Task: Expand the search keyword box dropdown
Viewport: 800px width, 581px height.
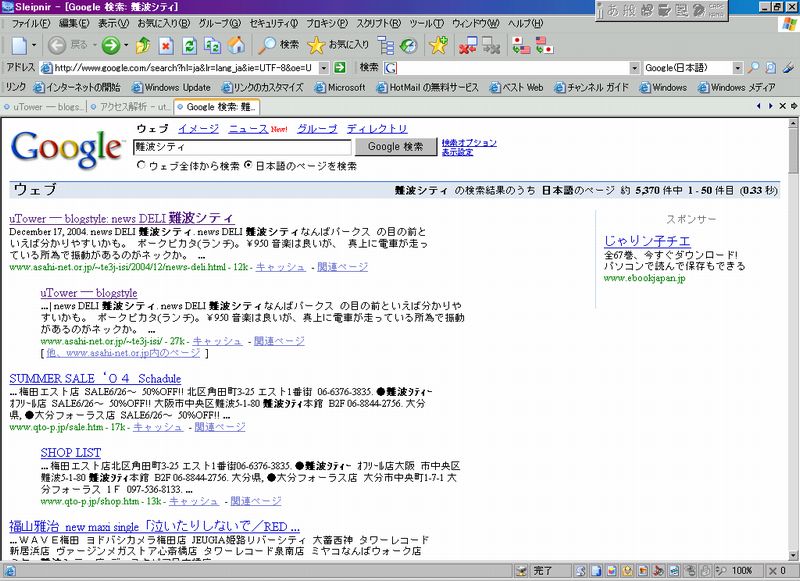Action: [x=634, y=67]
